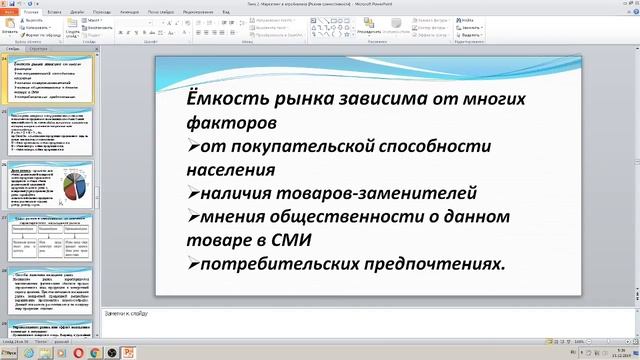Open Заливка фигуры shape fill dropdown
The image size is (640, 360).
point(431,20)
